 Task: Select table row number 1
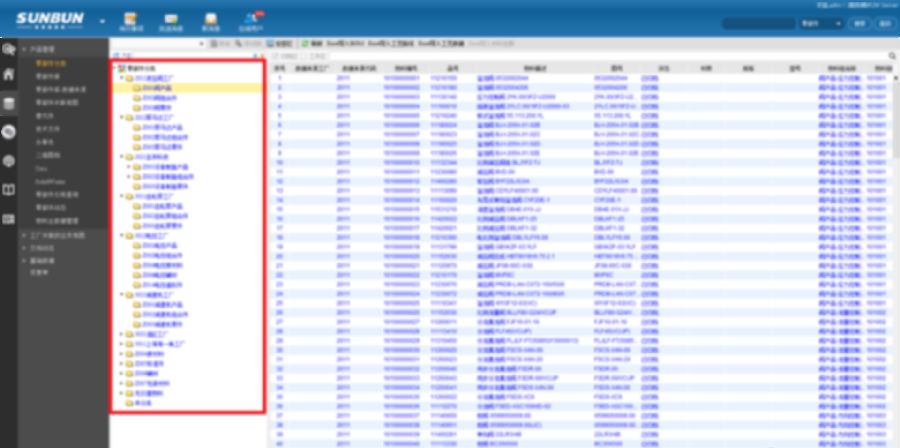583,77
